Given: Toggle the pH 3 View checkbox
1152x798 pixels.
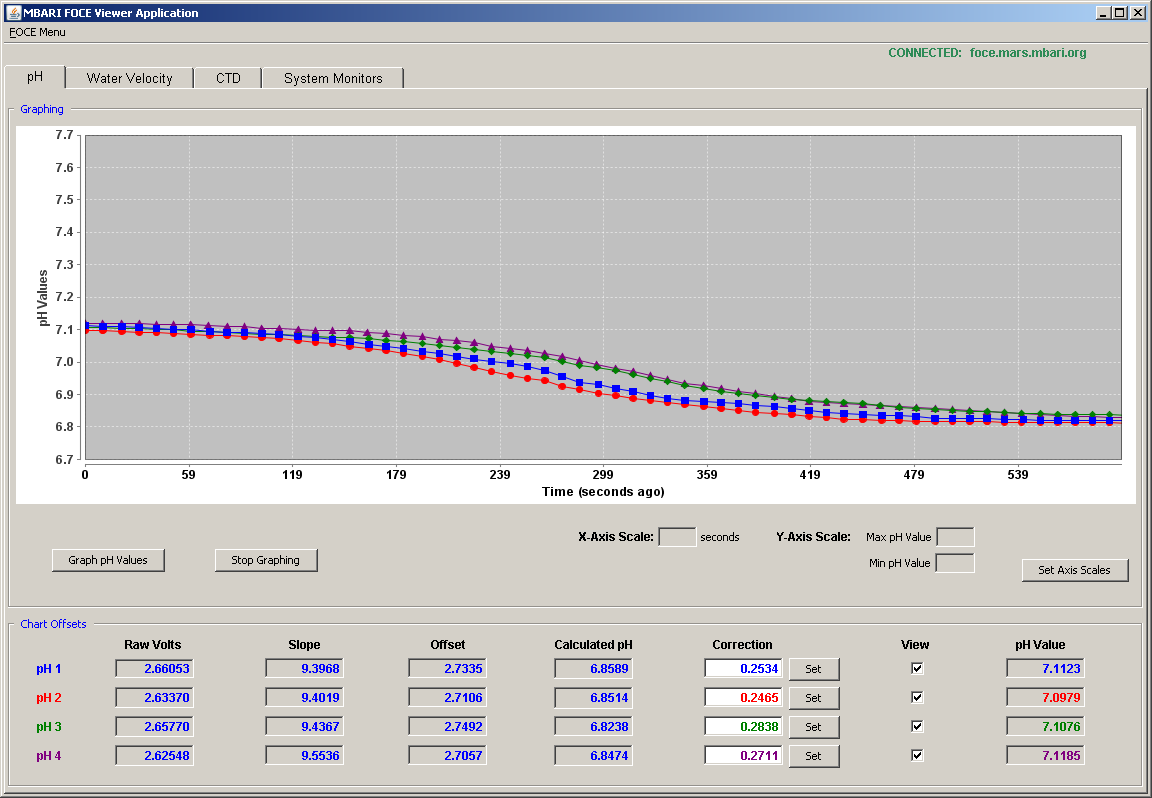Looking at the screenshot, I should pos(917,726).
